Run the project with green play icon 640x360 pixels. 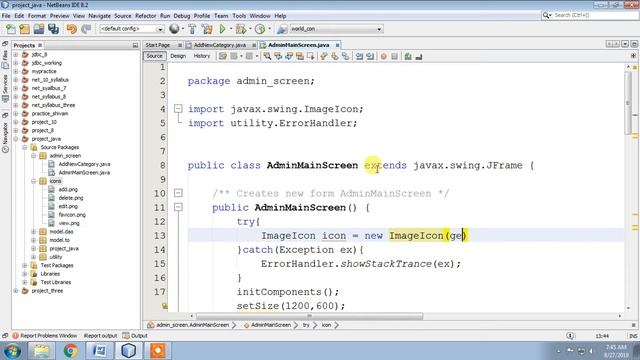(x=222, y=29)
